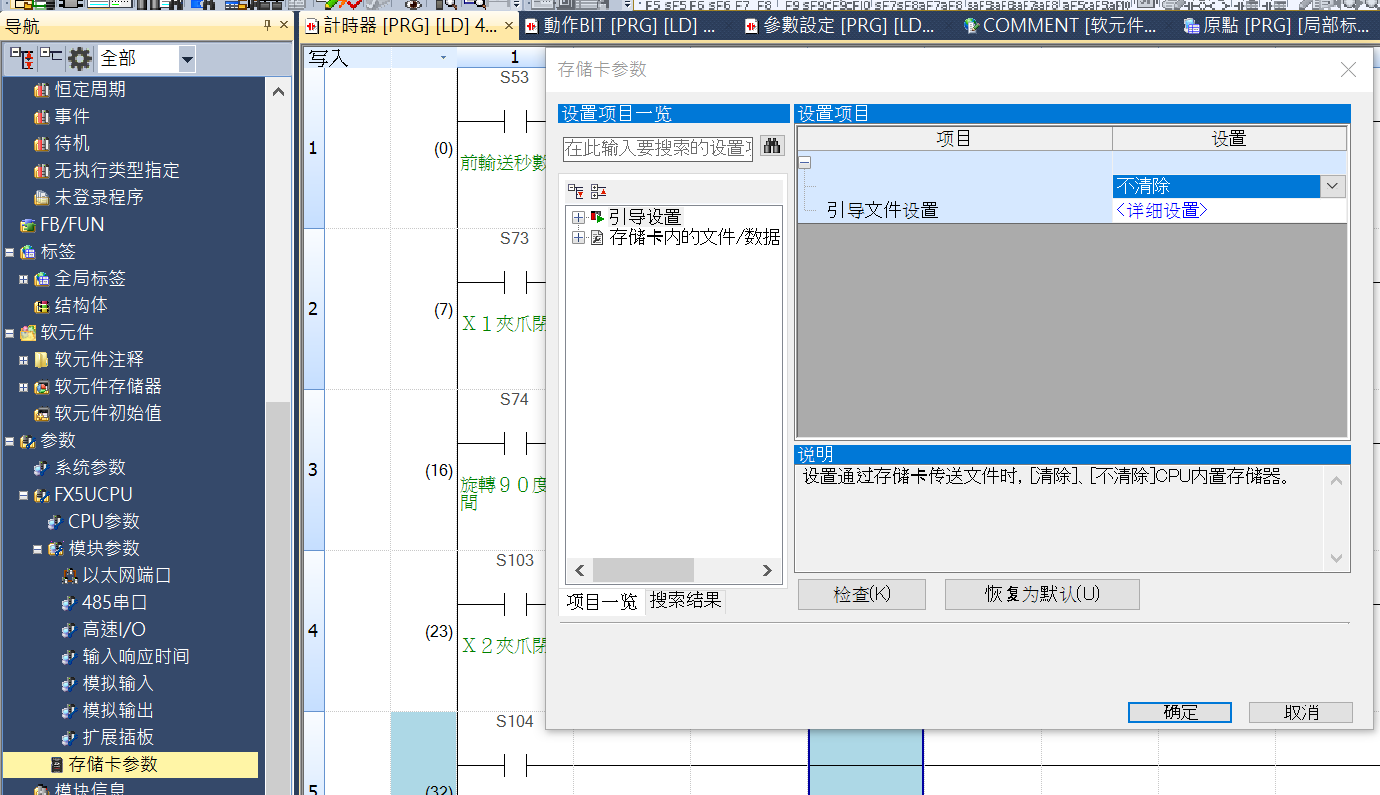Click expand-all icon in navigation toolbar

pos(22,59)
